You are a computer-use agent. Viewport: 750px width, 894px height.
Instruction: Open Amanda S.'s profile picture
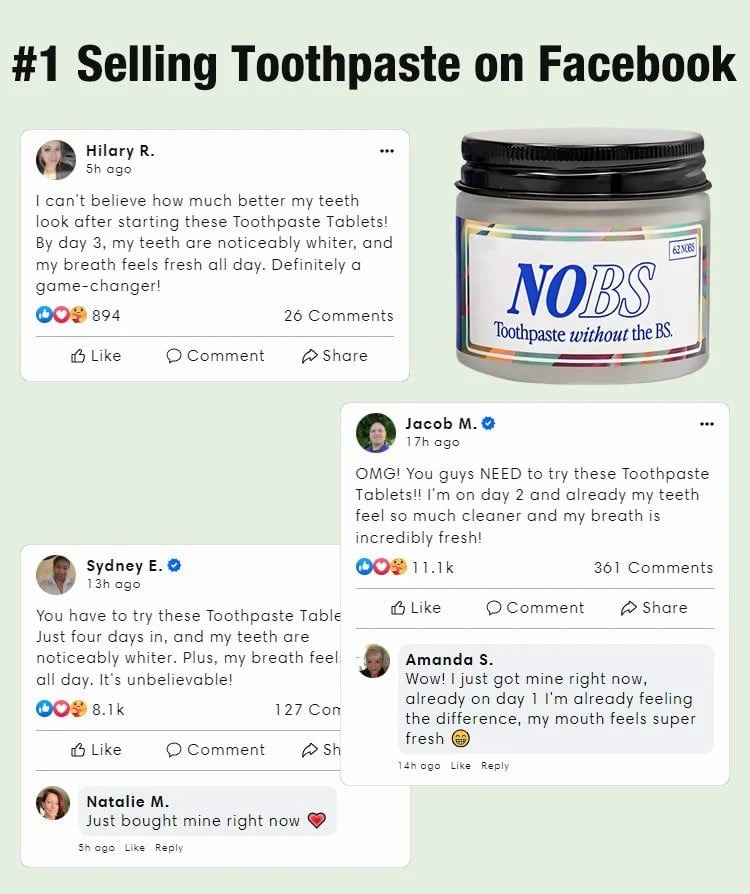372,661
